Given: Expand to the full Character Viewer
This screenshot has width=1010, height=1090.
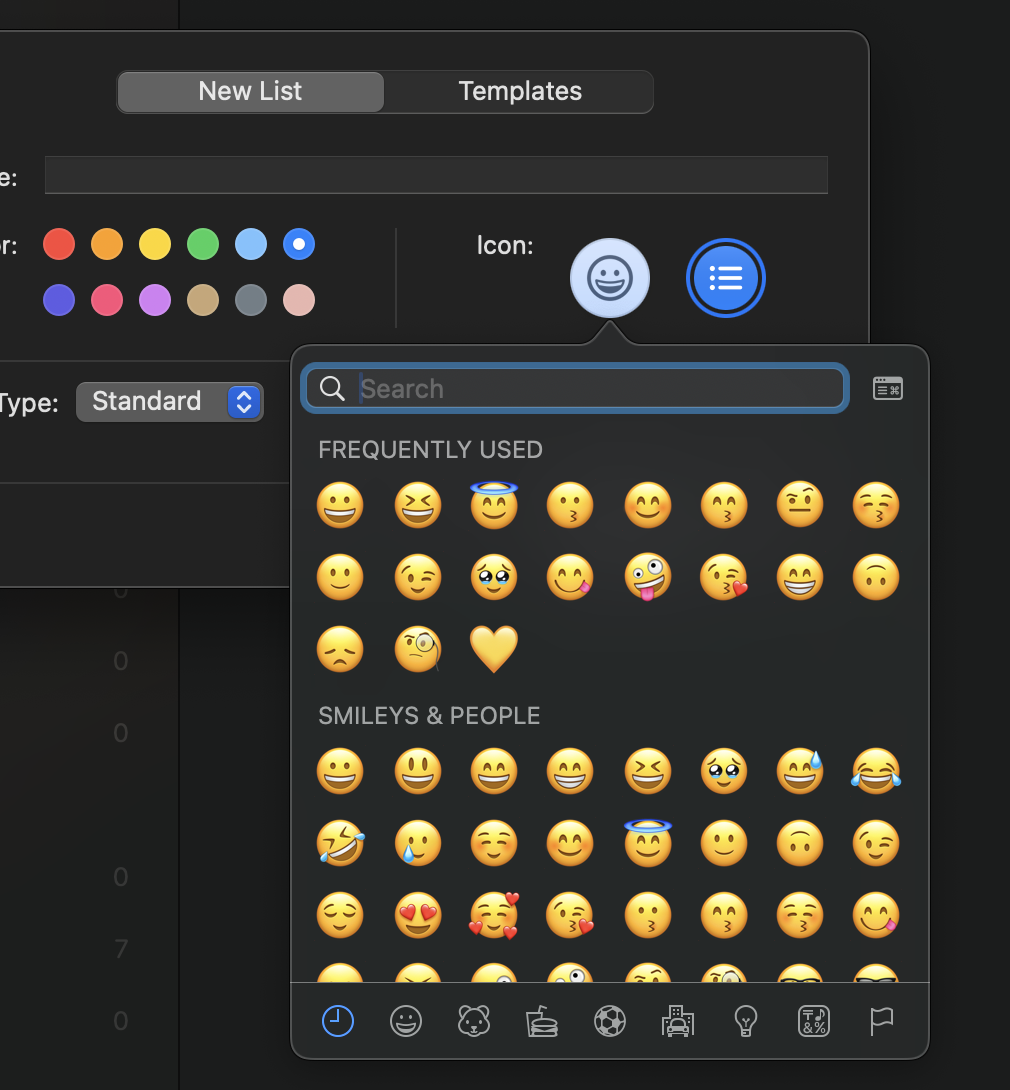Looking at the screenshot, I should pos(887,389).
